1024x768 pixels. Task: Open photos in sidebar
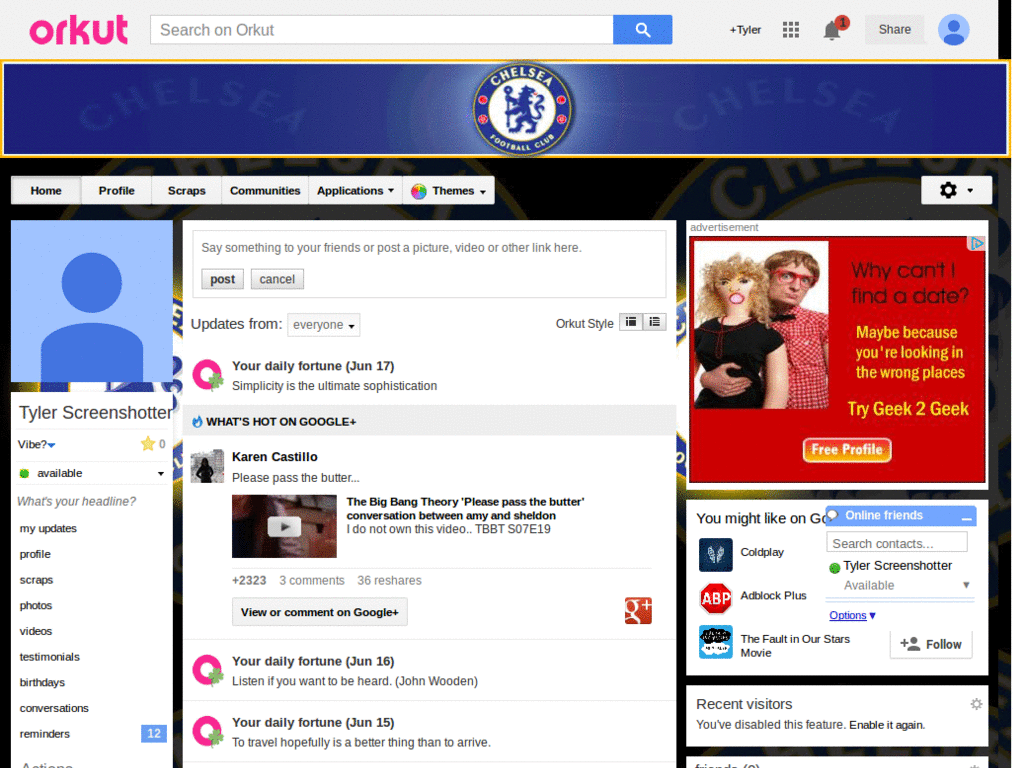point(36,605)
